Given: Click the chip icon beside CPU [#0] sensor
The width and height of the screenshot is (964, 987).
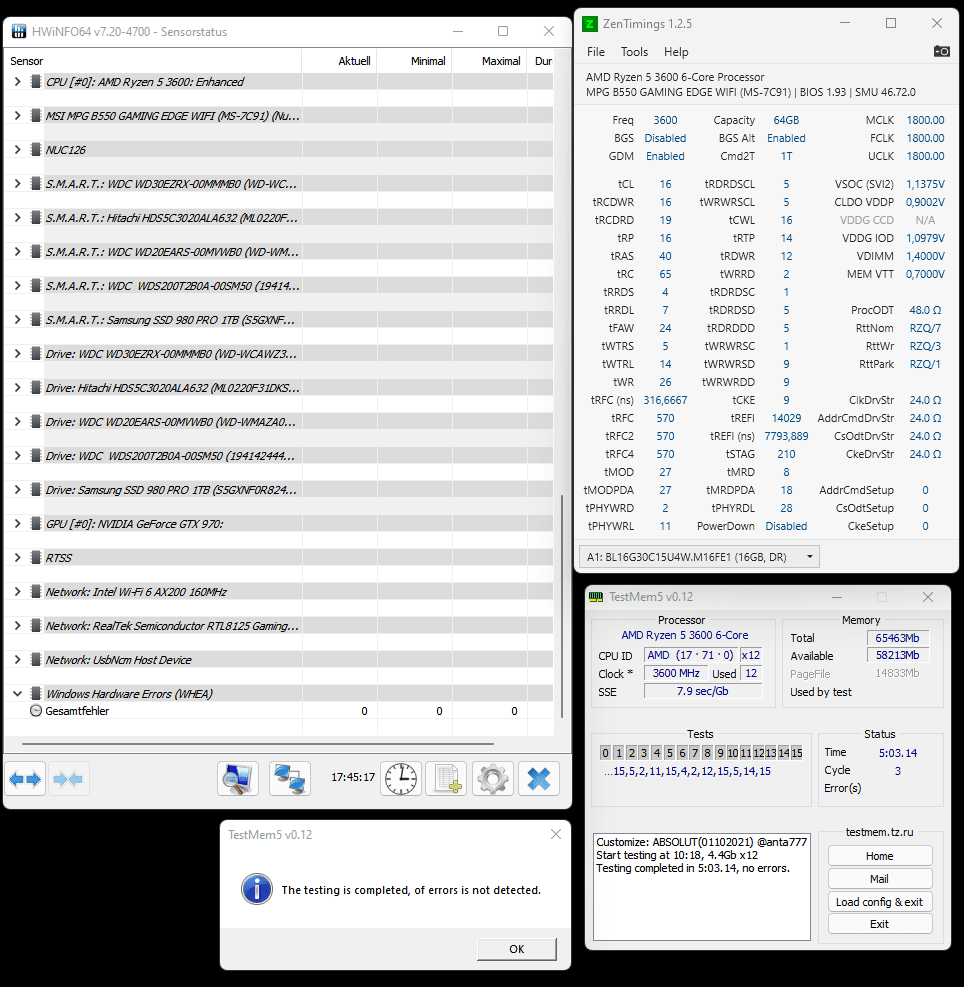Looking at the screenshot, I should tap(36, 81).
